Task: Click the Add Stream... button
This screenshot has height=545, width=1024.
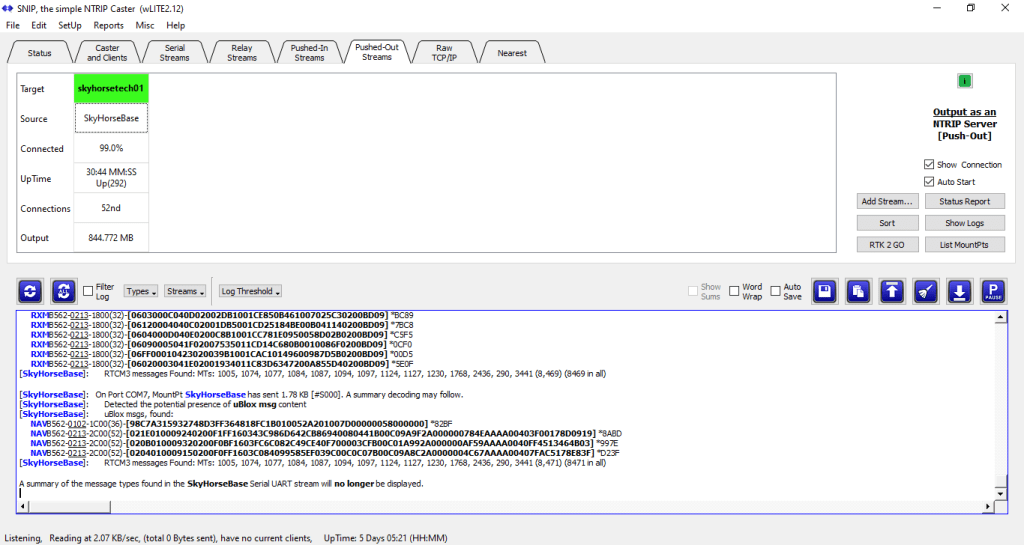Action: pyautogui.click(x=887, y=202)
